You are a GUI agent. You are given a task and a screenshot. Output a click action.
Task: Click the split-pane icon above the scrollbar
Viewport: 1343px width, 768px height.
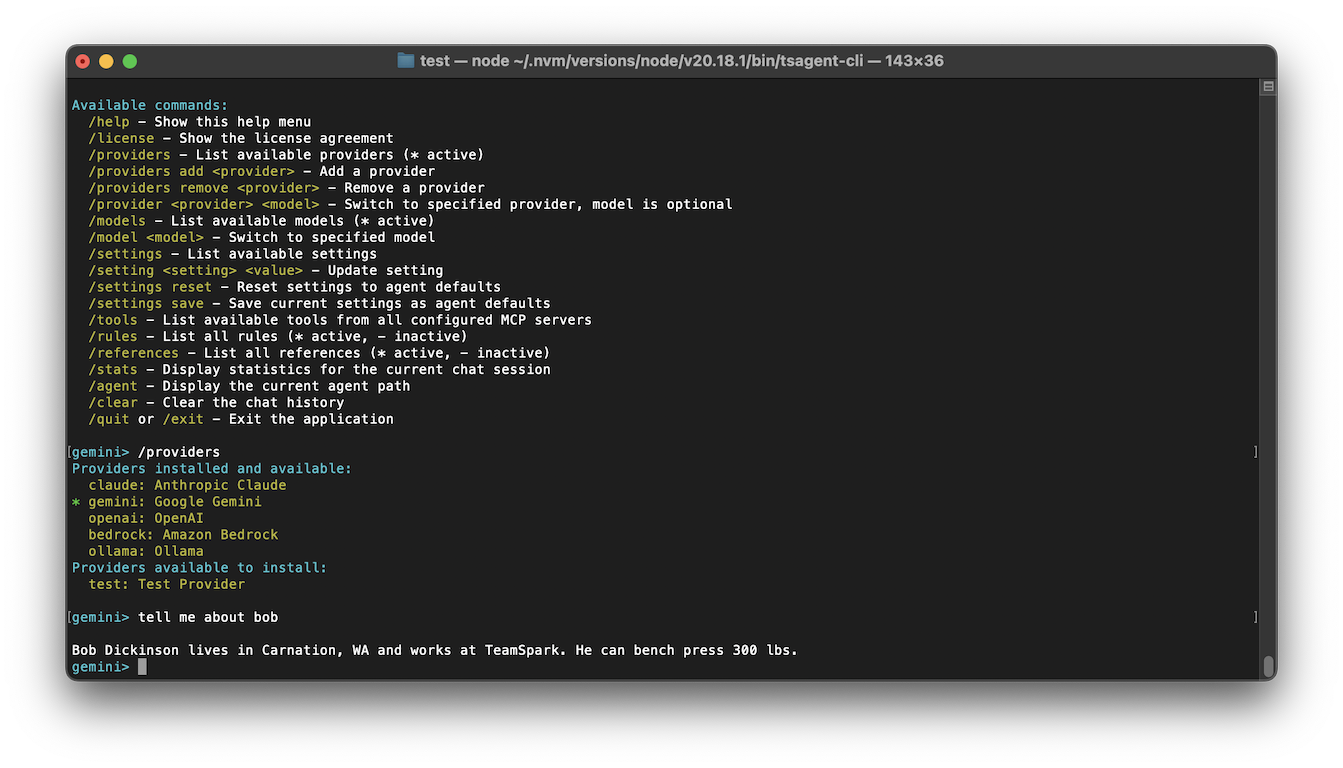click(x=1268, y=87)
